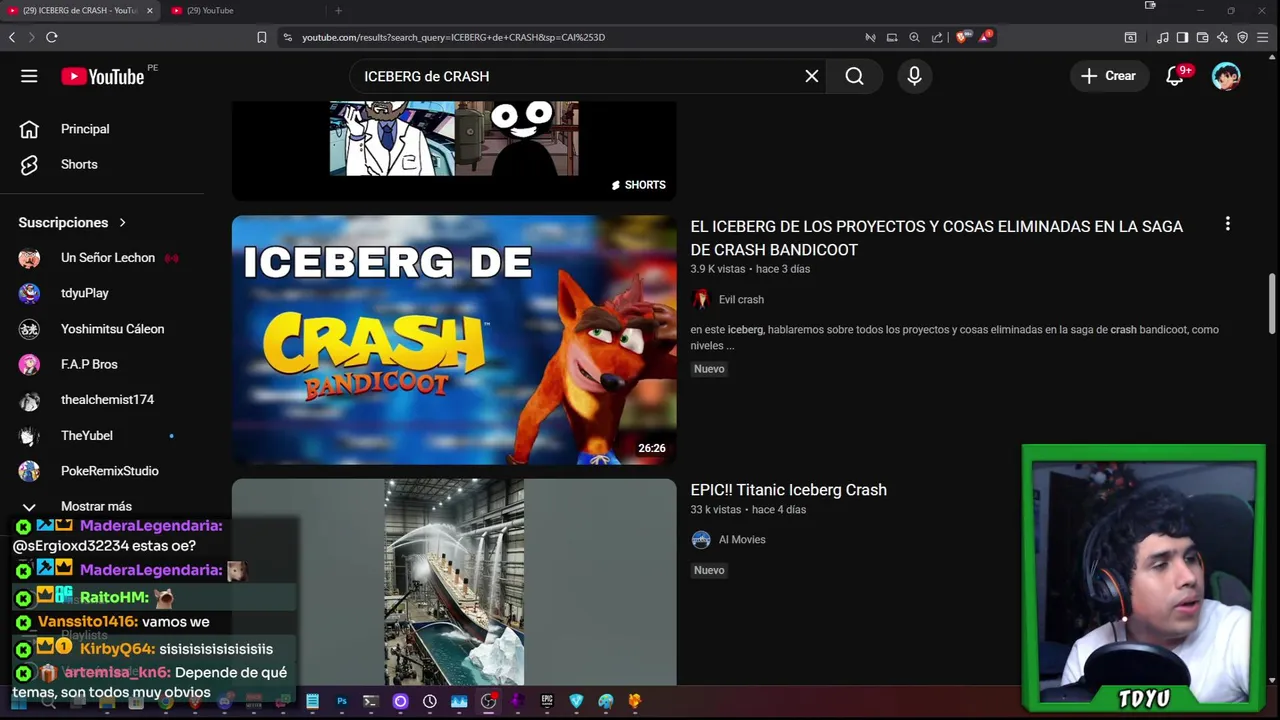Click the magnifier search button
The height and width of the screenshot is (720, 1280).
tap(854, 76)
